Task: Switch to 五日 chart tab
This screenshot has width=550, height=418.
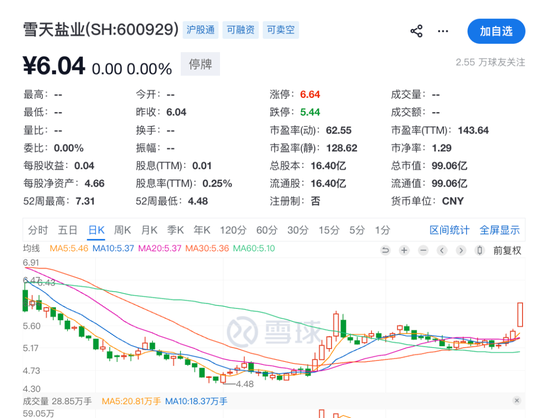Action: 67,230
